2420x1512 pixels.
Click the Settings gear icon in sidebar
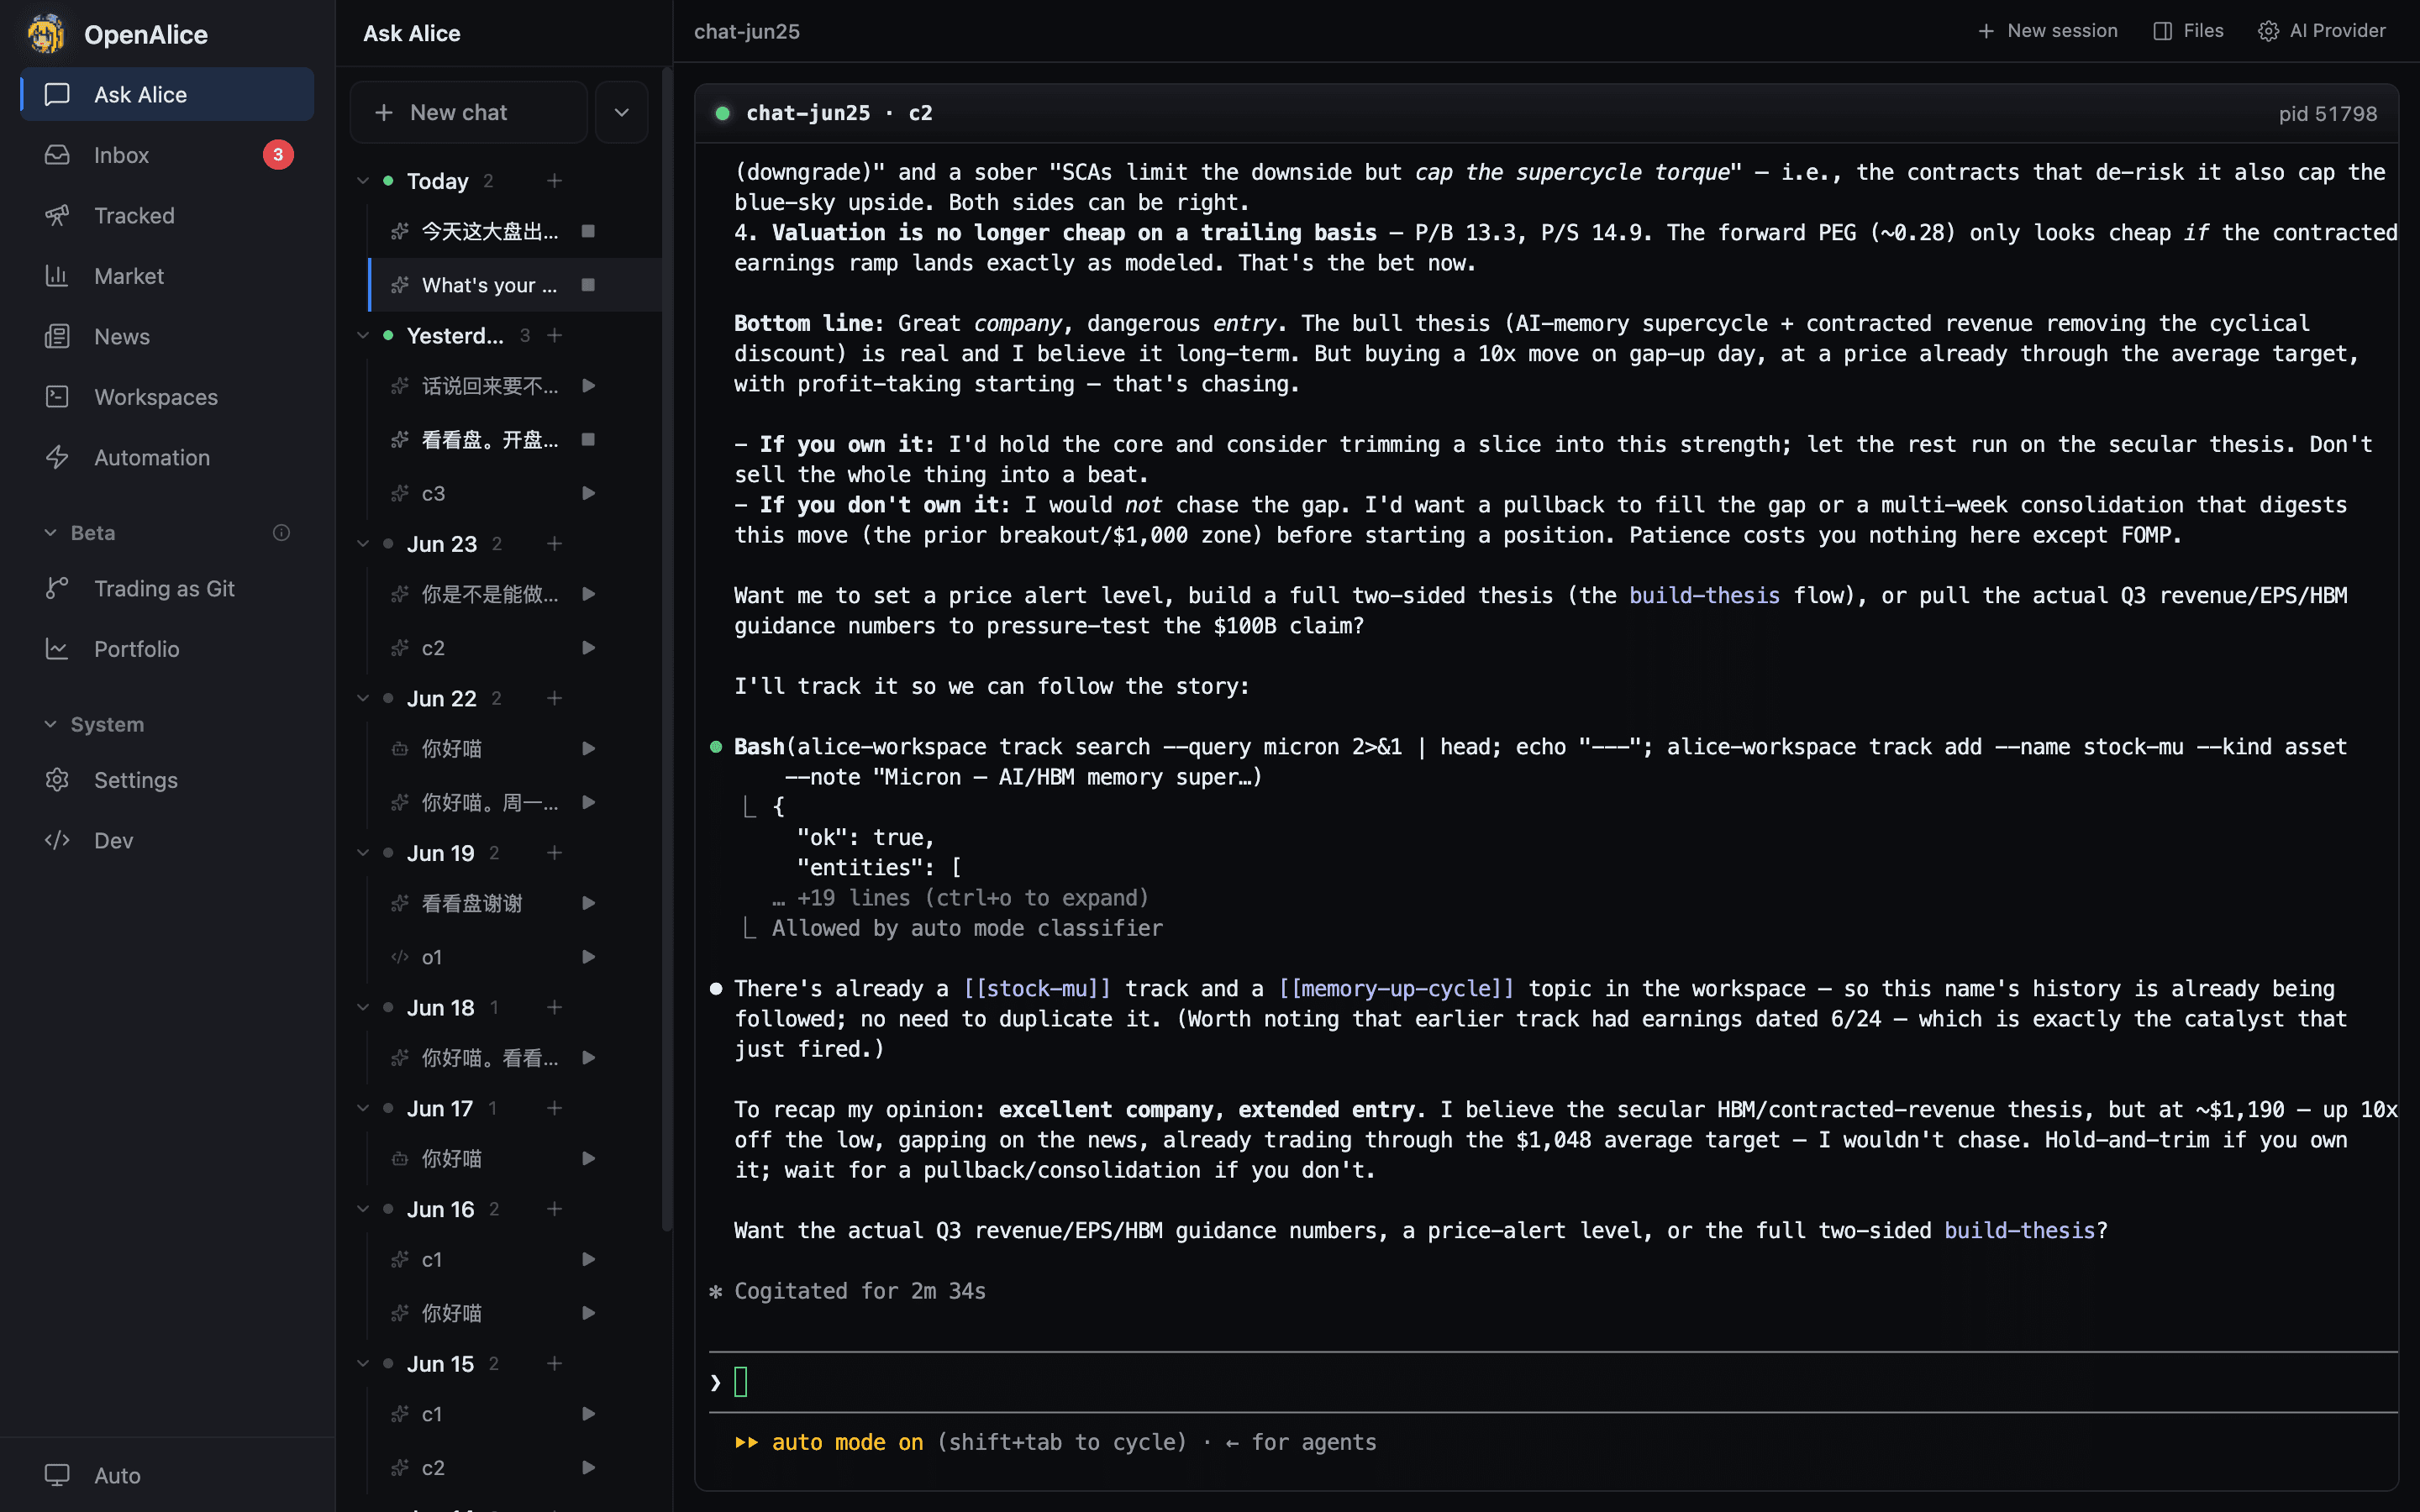pyautogui.click(x=57, y=780)
